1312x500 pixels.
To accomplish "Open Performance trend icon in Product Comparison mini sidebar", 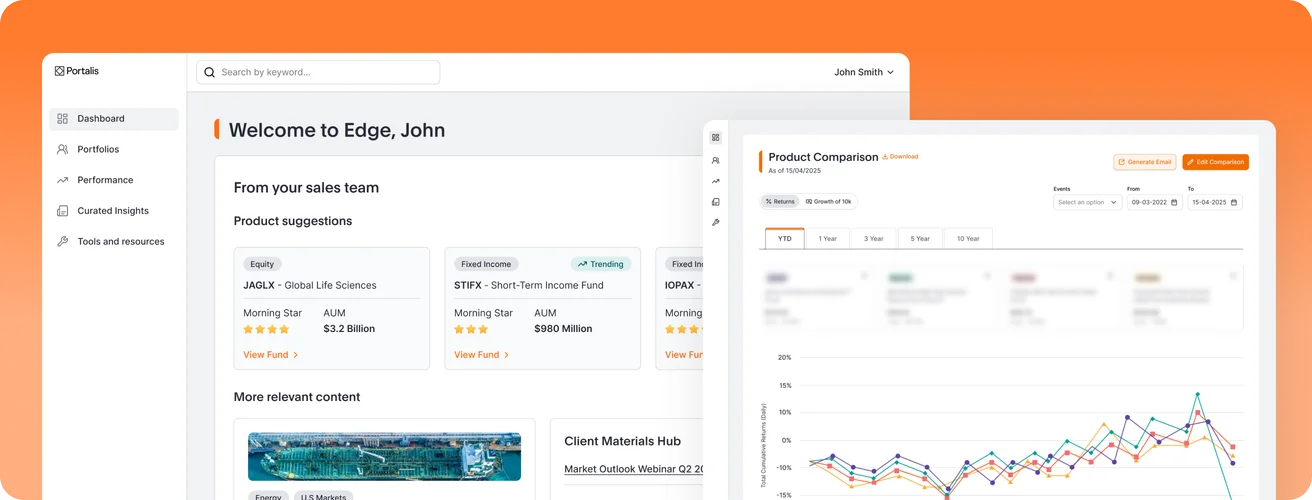I will click(x=715, y=181).
